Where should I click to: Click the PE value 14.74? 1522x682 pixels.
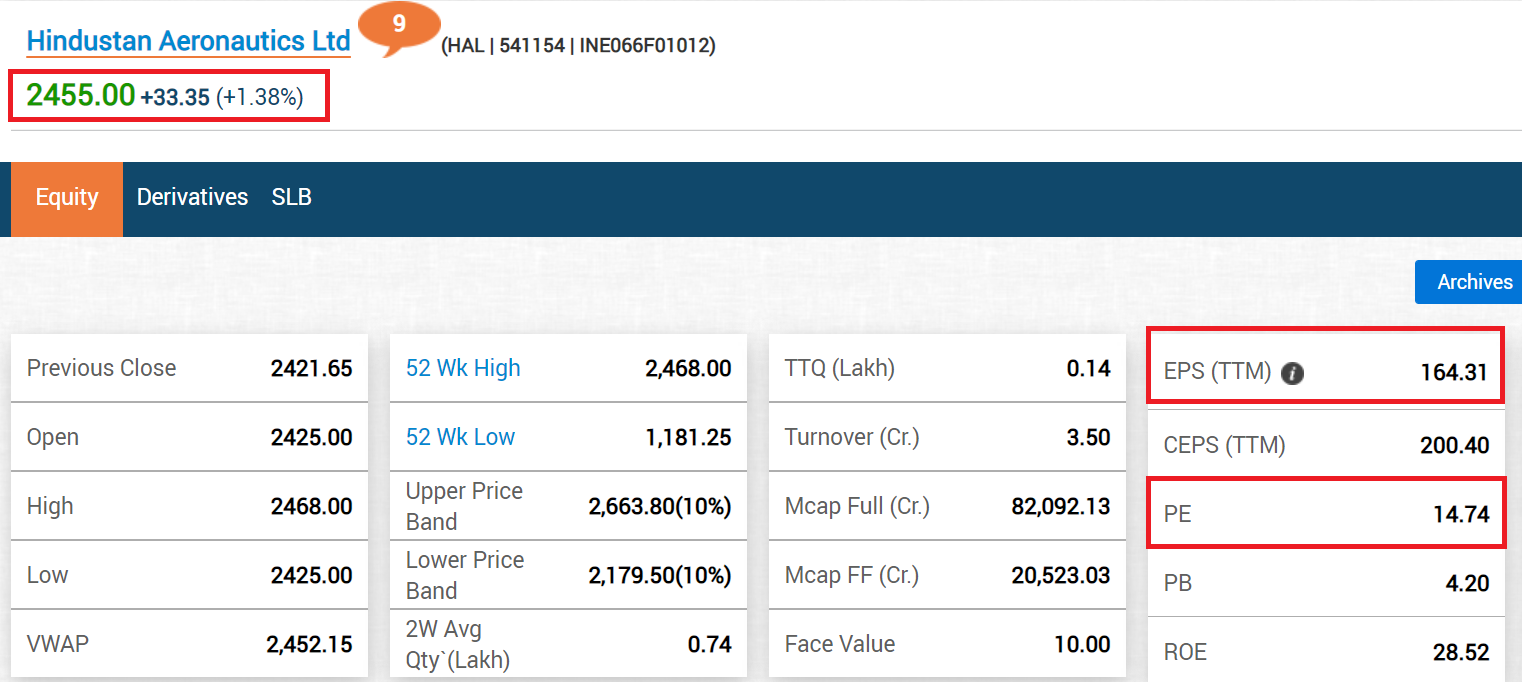1461,515
